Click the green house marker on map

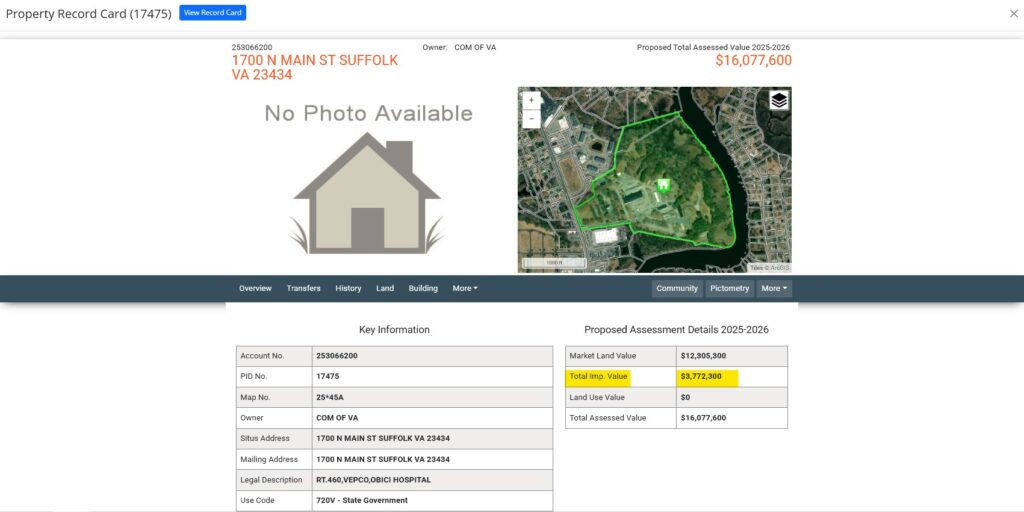click(x=662, y=185)
